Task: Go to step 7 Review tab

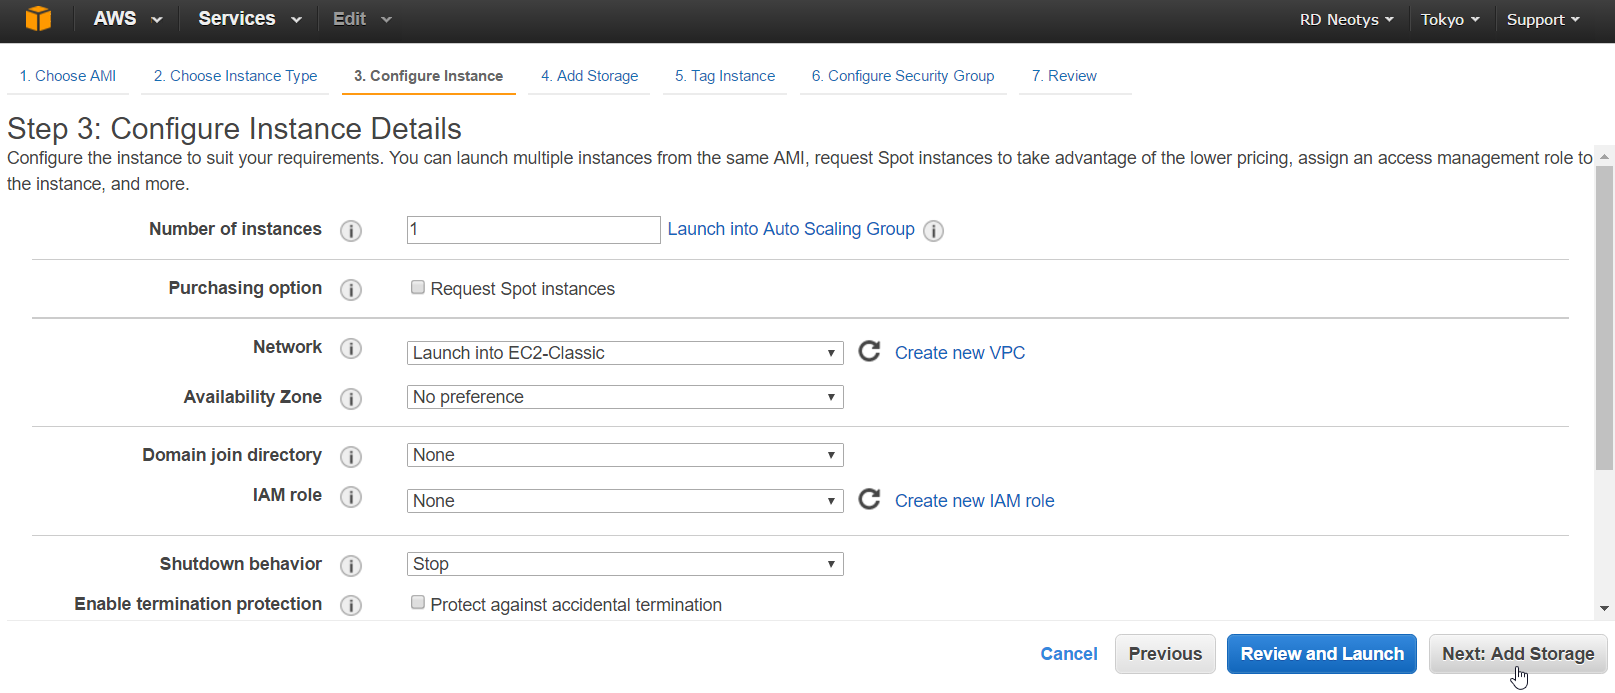Action: tap(1064, 76)
